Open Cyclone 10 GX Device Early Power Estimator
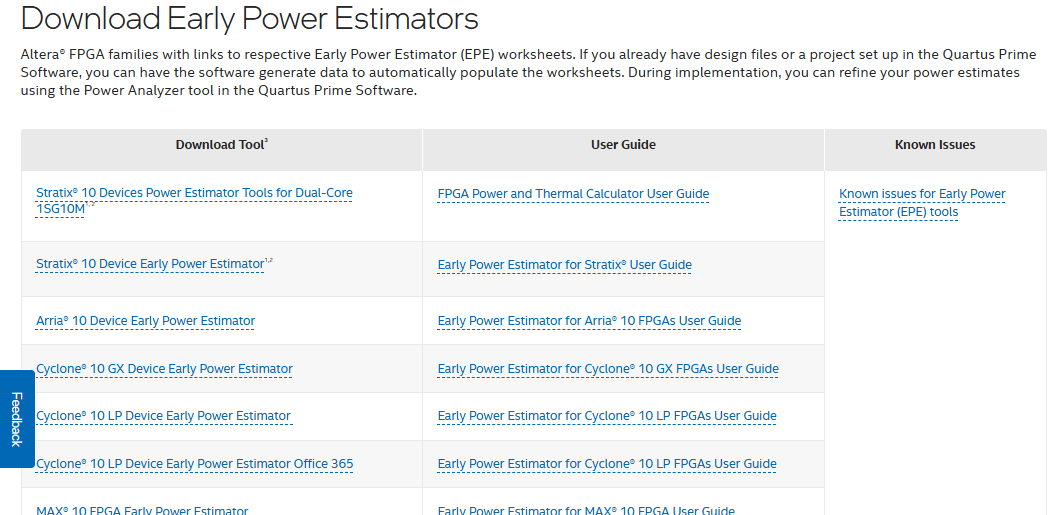 click(x=164, y=368)
